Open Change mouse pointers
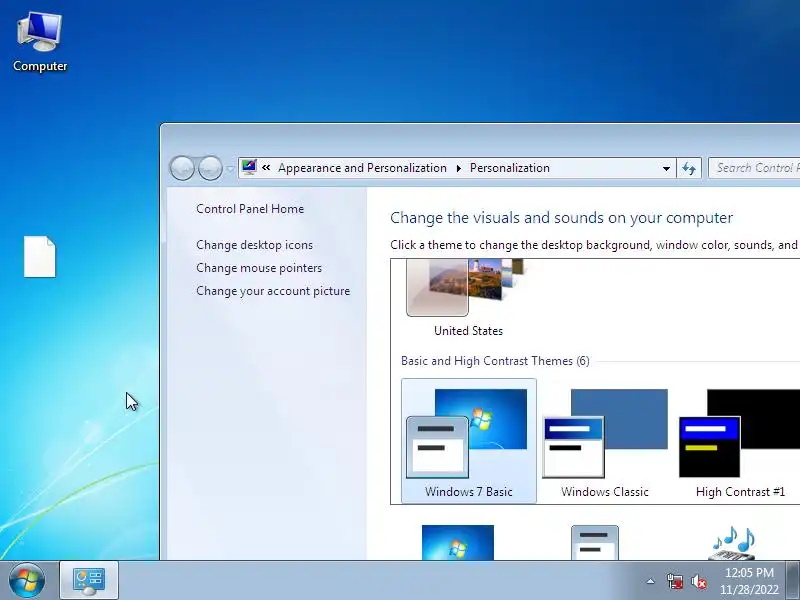 [x=259, y=268]
